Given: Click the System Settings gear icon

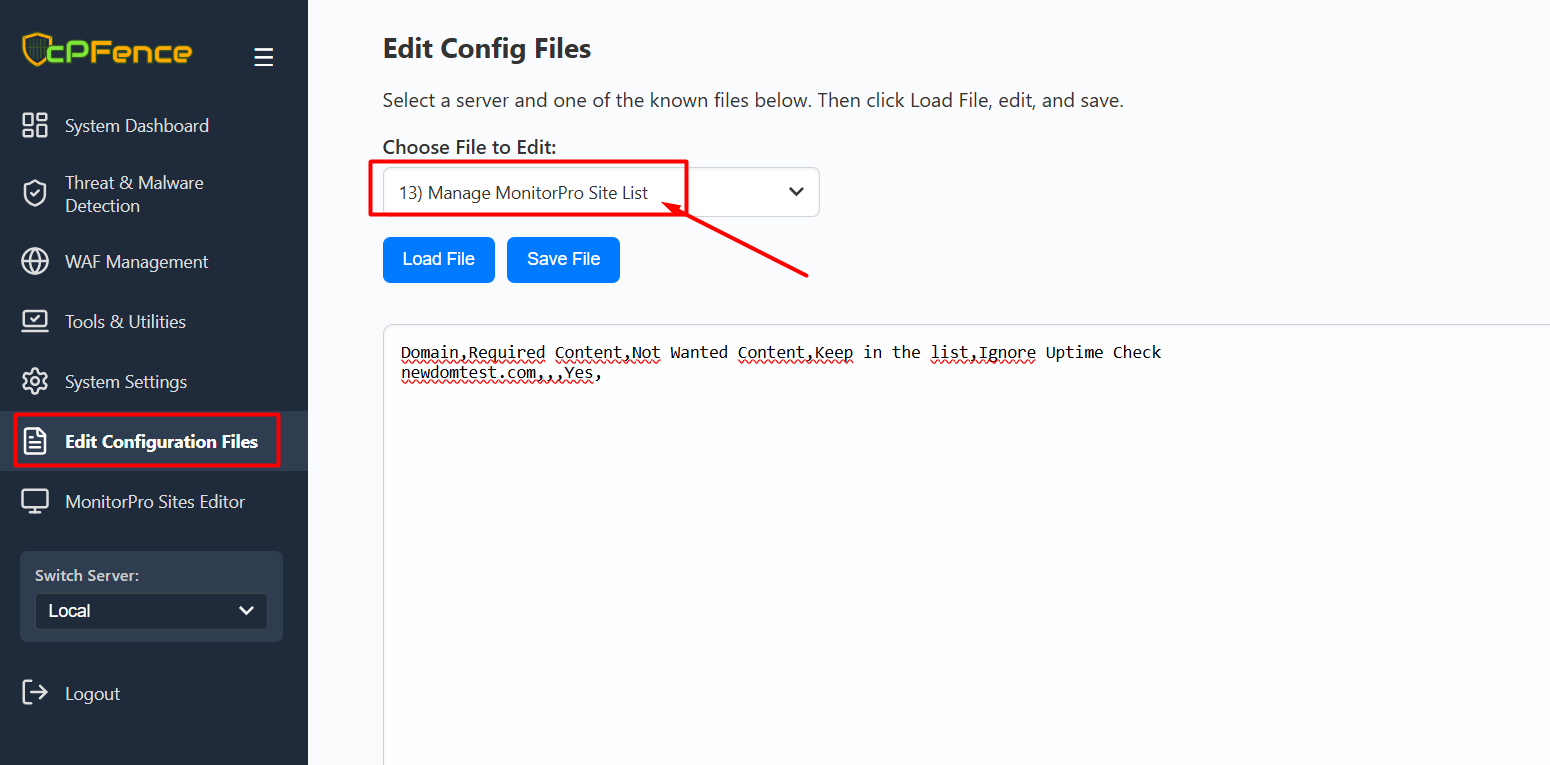Looking at the screenshot, I should [x=35, y=381].
